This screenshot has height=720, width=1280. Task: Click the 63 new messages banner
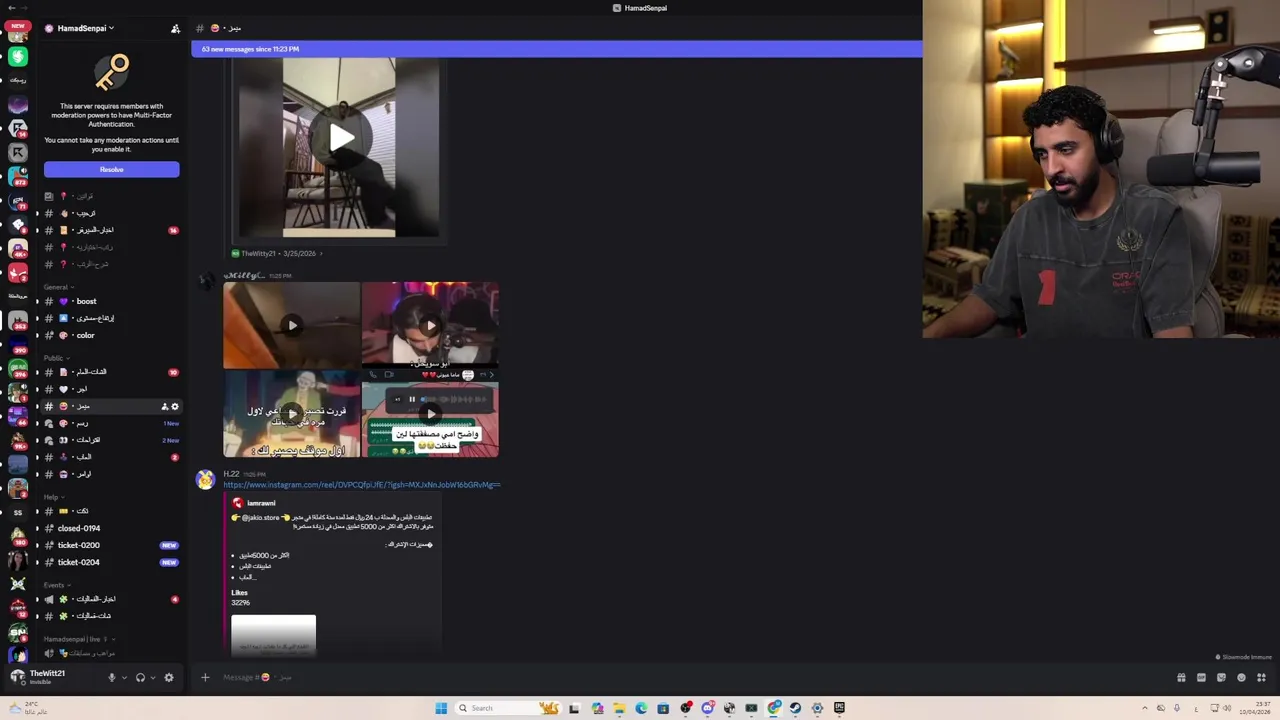tap(557, 49)
